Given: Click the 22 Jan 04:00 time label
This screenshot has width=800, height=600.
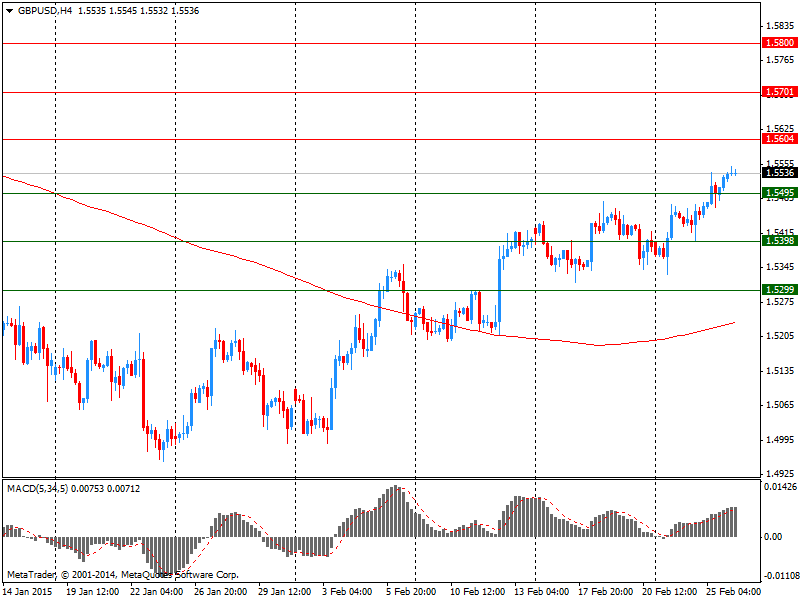Looking at the screenshot, I should [x=157, y=592].
